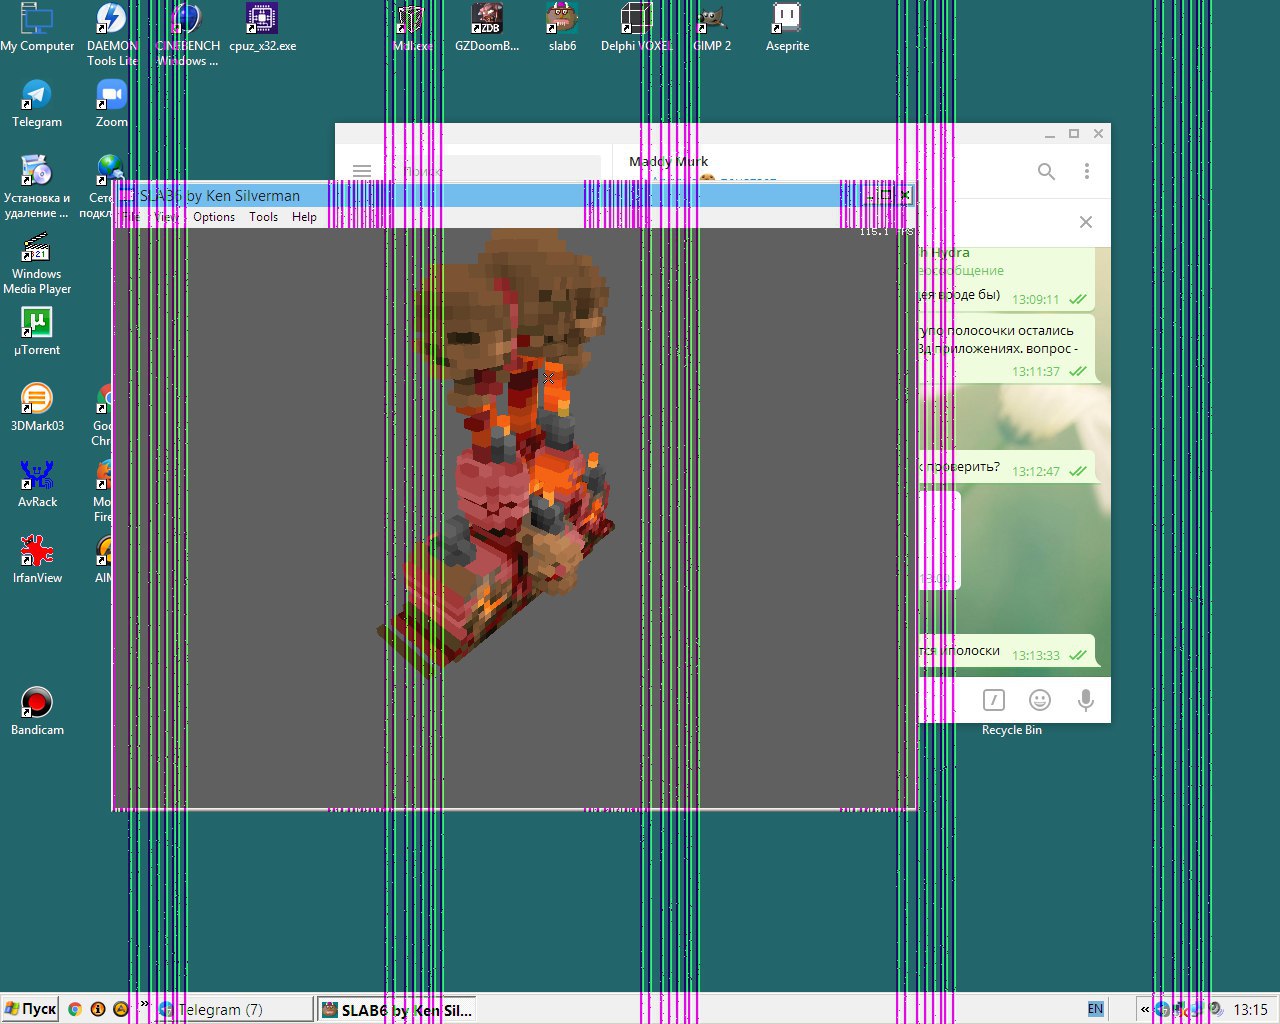Launch AvRack desktop shortcut
The height and width of the screenshot is (1024, 1280).
point(37,484)
